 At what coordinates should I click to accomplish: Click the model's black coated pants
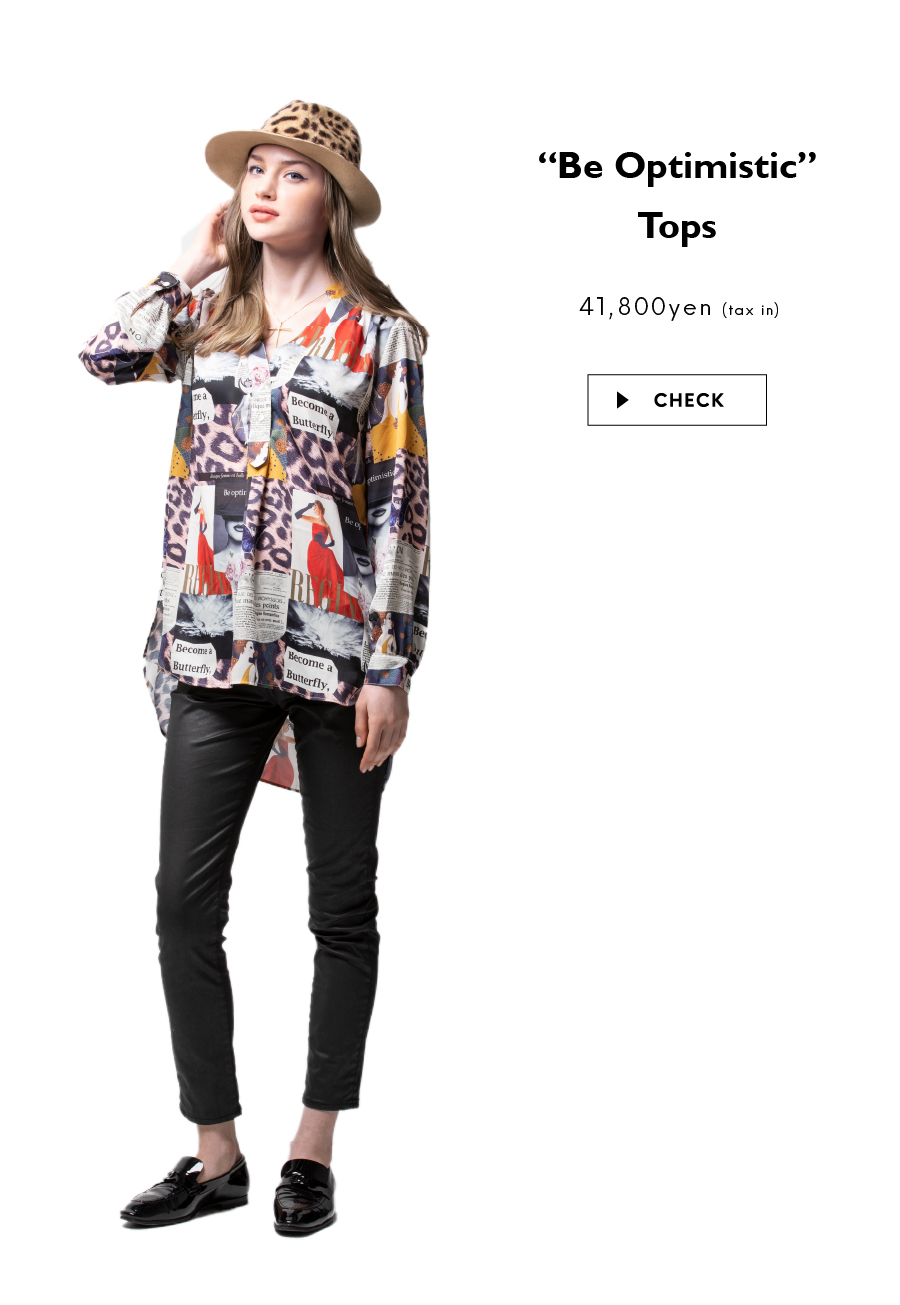tap(270, 900)
